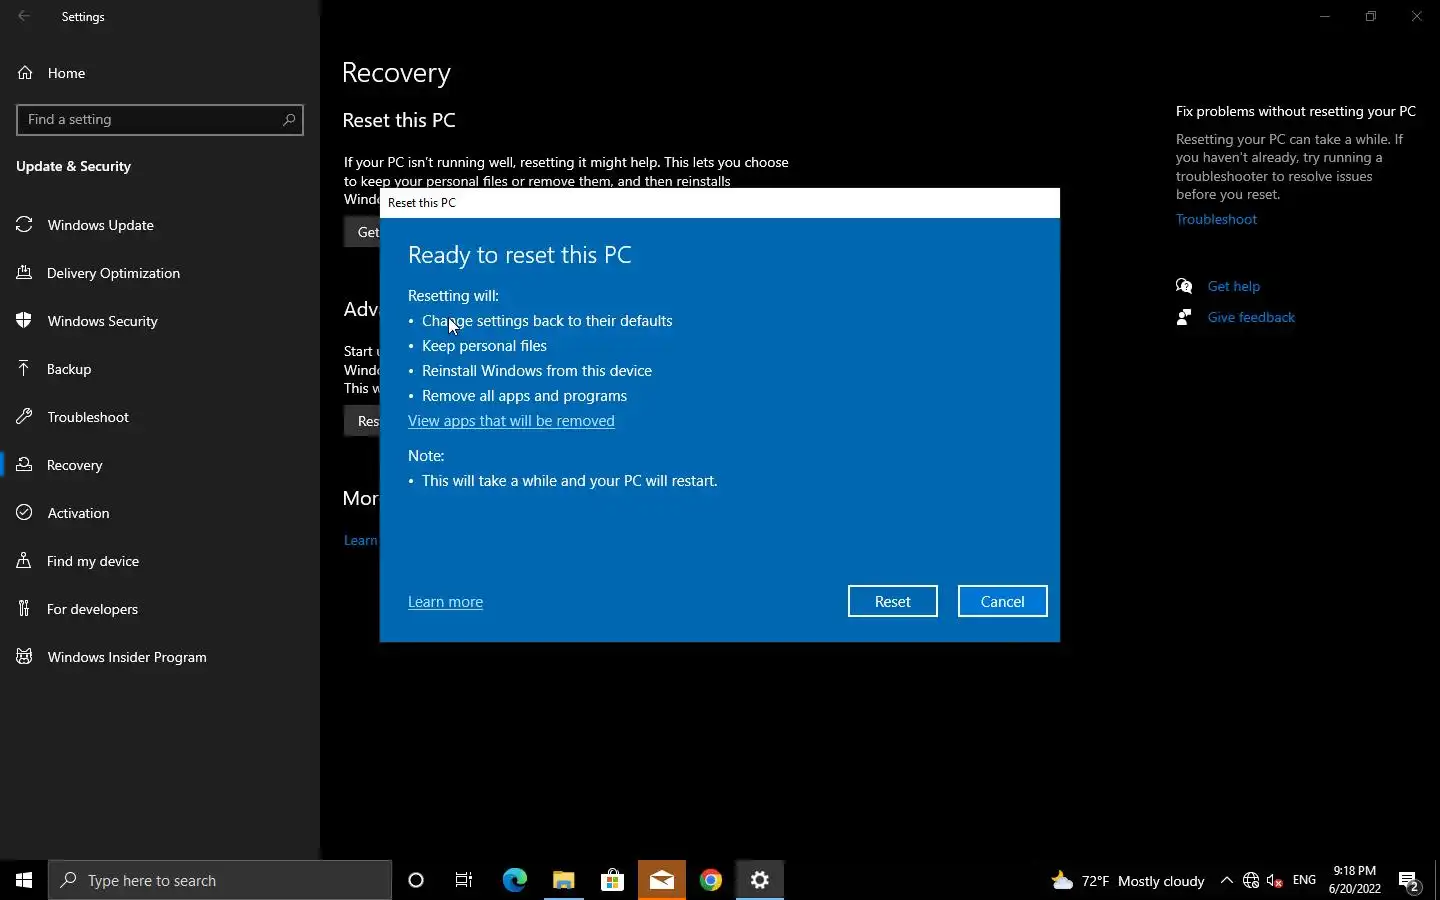This screenshot has width=1440, height=900.
Task: Click 'Reinstall Windows from this device' text
Action: point(537,371)
